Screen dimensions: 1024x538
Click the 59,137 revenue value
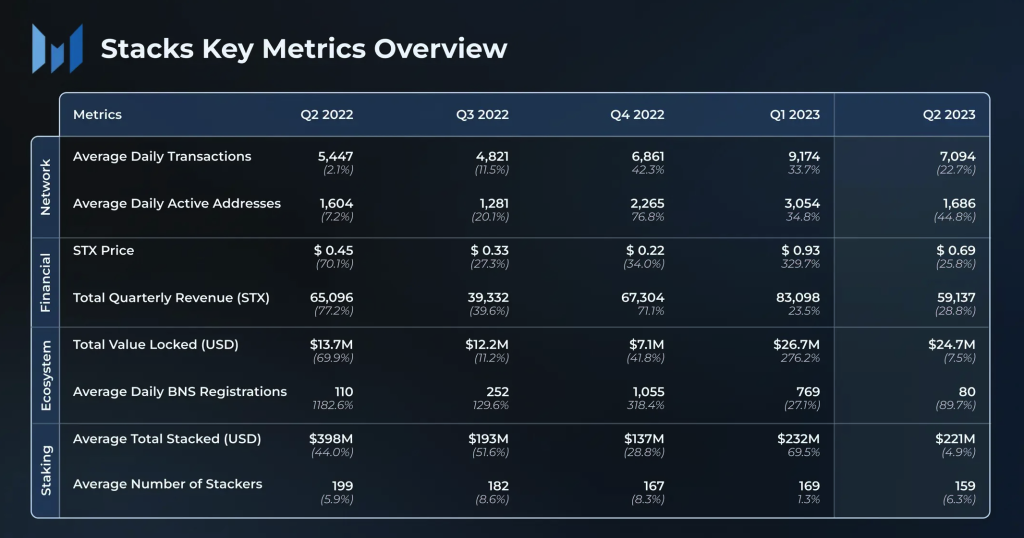coord(956,298)
